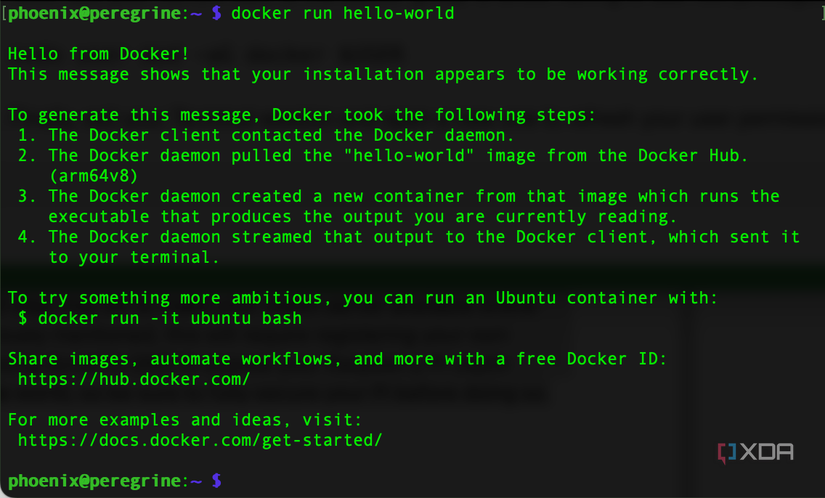Click the bottom phoenix@peregrine prompt text
This screenshot has width=825, height=498.
click(105, 481)
